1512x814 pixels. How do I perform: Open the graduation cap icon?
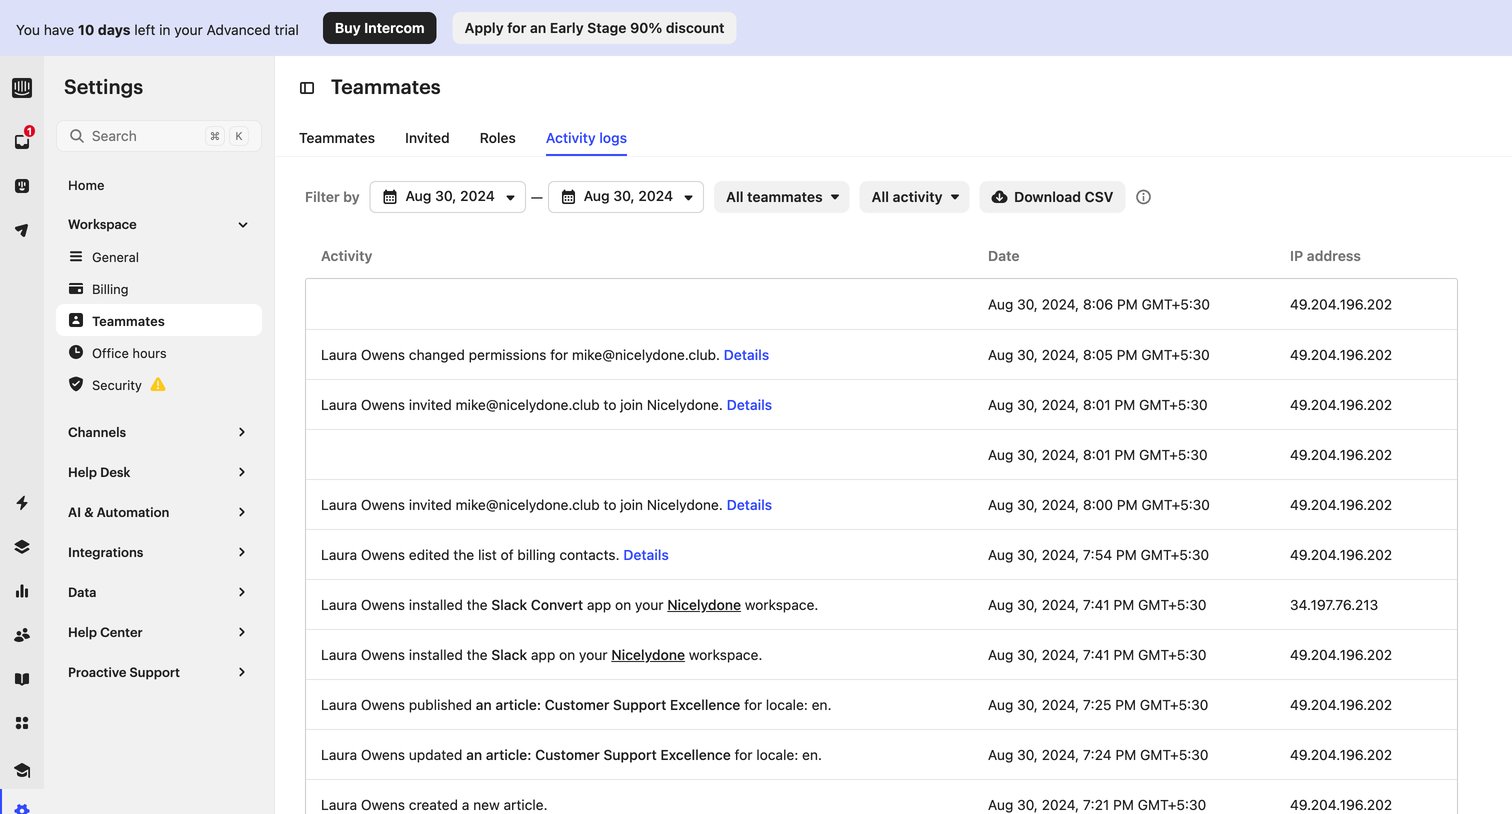(x=22, y=770)
